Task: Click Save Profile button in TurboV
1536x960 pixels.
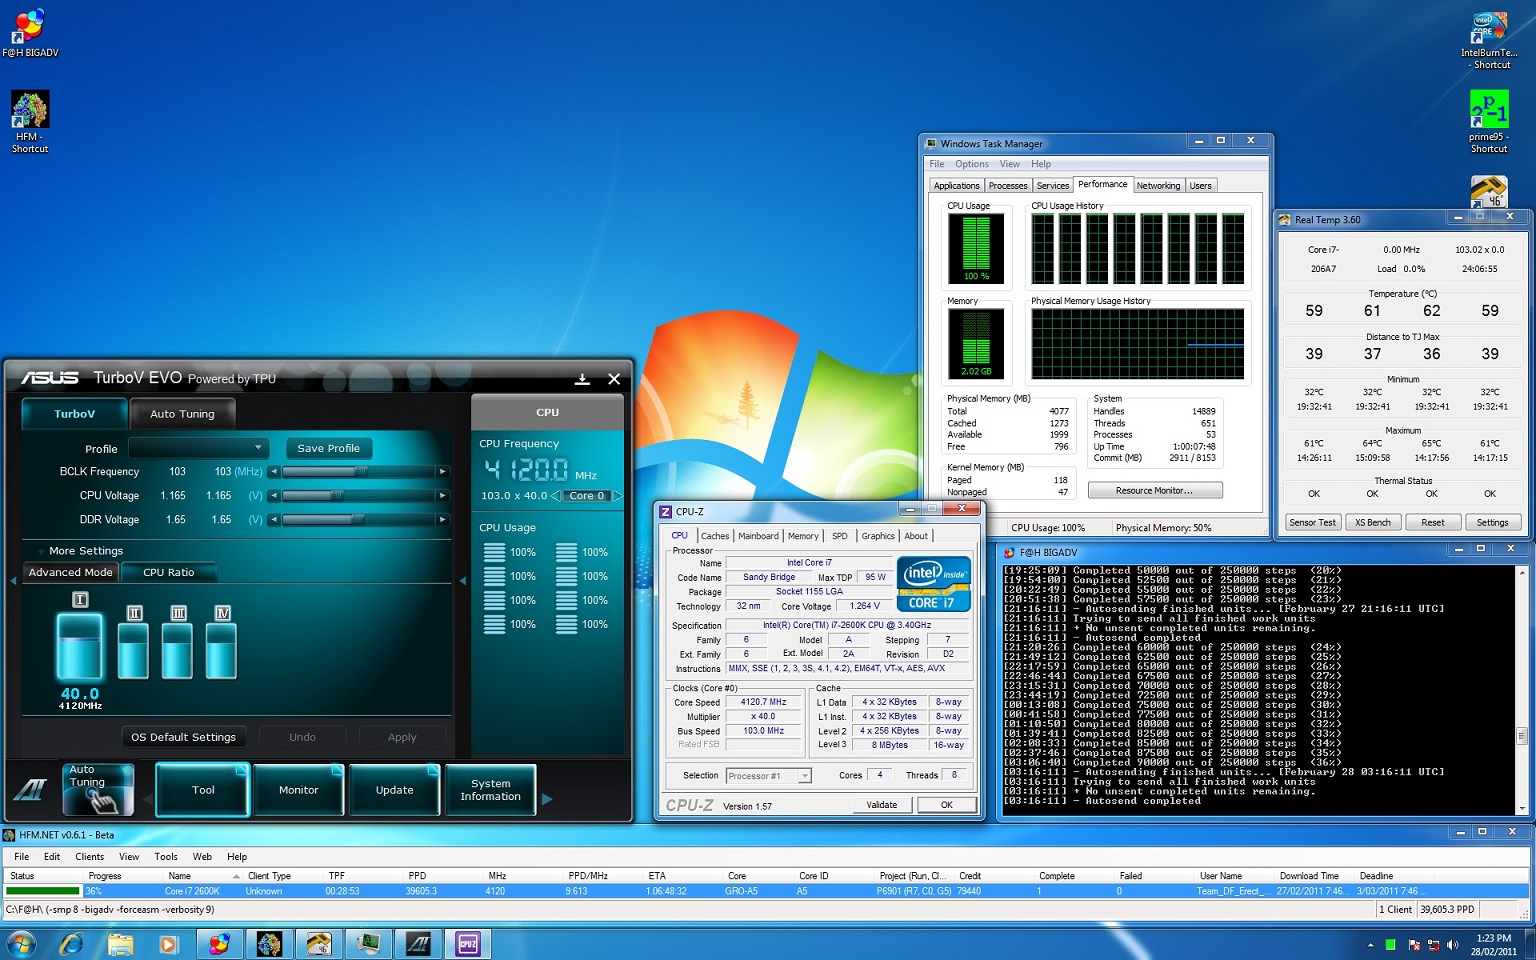Action: [x=328, y=448]
